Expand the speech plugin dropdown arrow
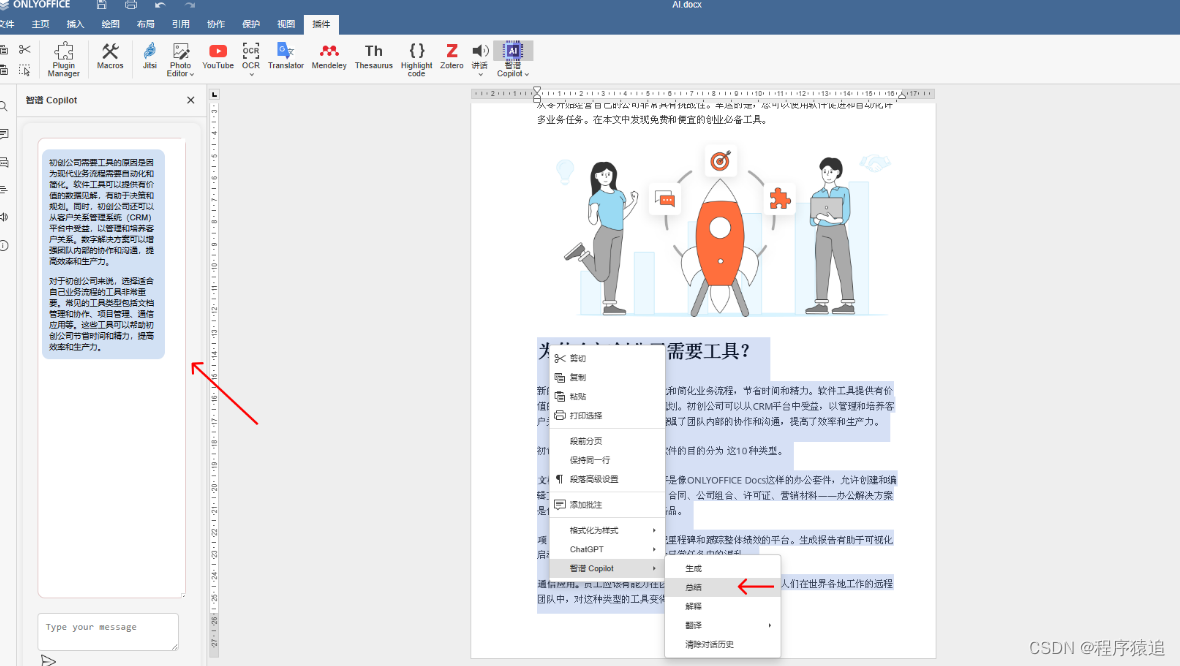This screenshot has width=1180, height=666. pyautogui.click(x=480, y=75)
